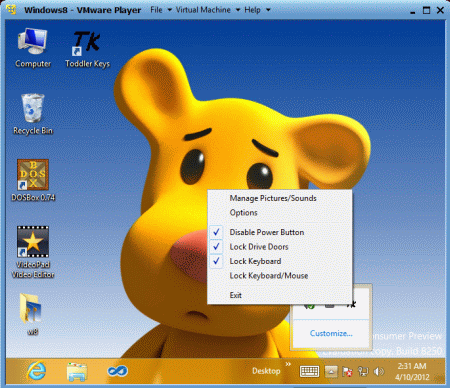Select the VideoPad Video Editor shortcut
The height and width of the screenshot is (388, 450).
pos(33,252)
